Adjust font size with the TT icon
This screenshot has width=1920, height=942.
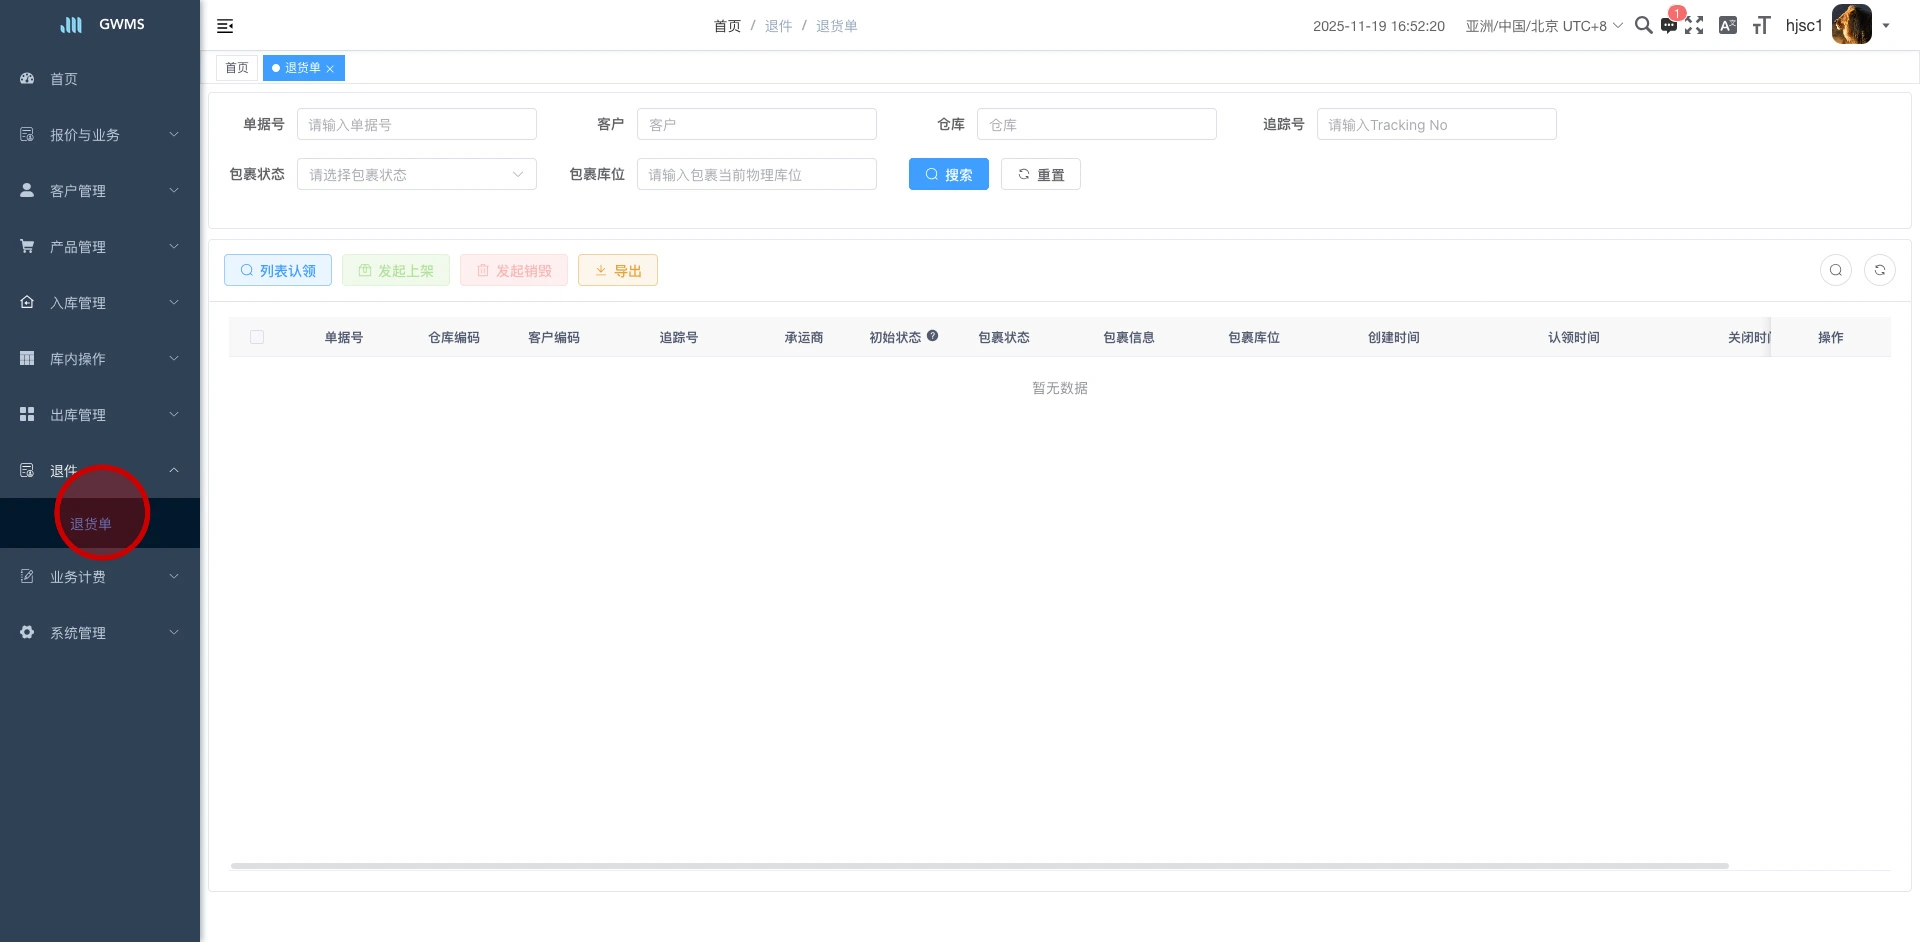point(1760,25)
